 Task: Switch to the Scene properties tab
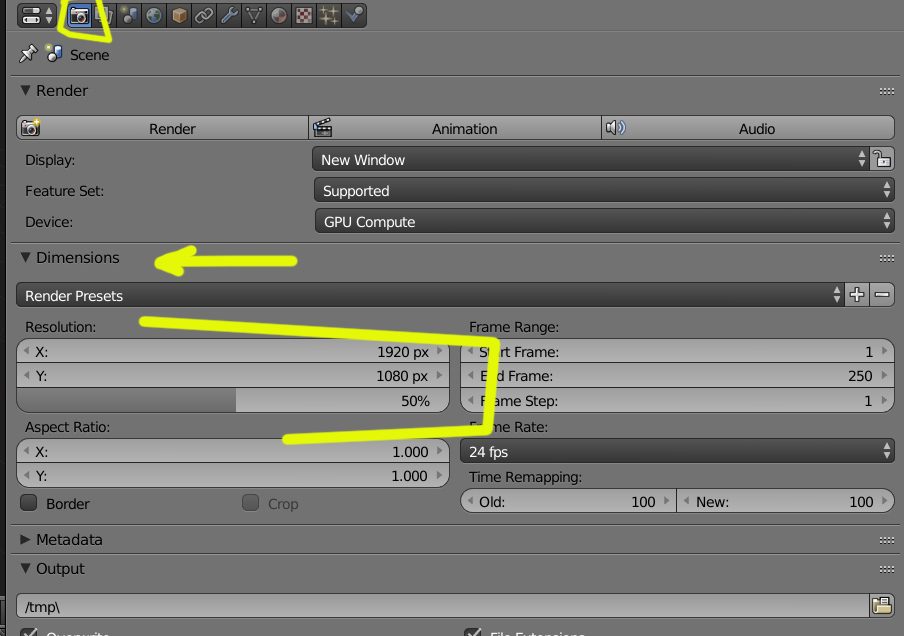point(129,16)
